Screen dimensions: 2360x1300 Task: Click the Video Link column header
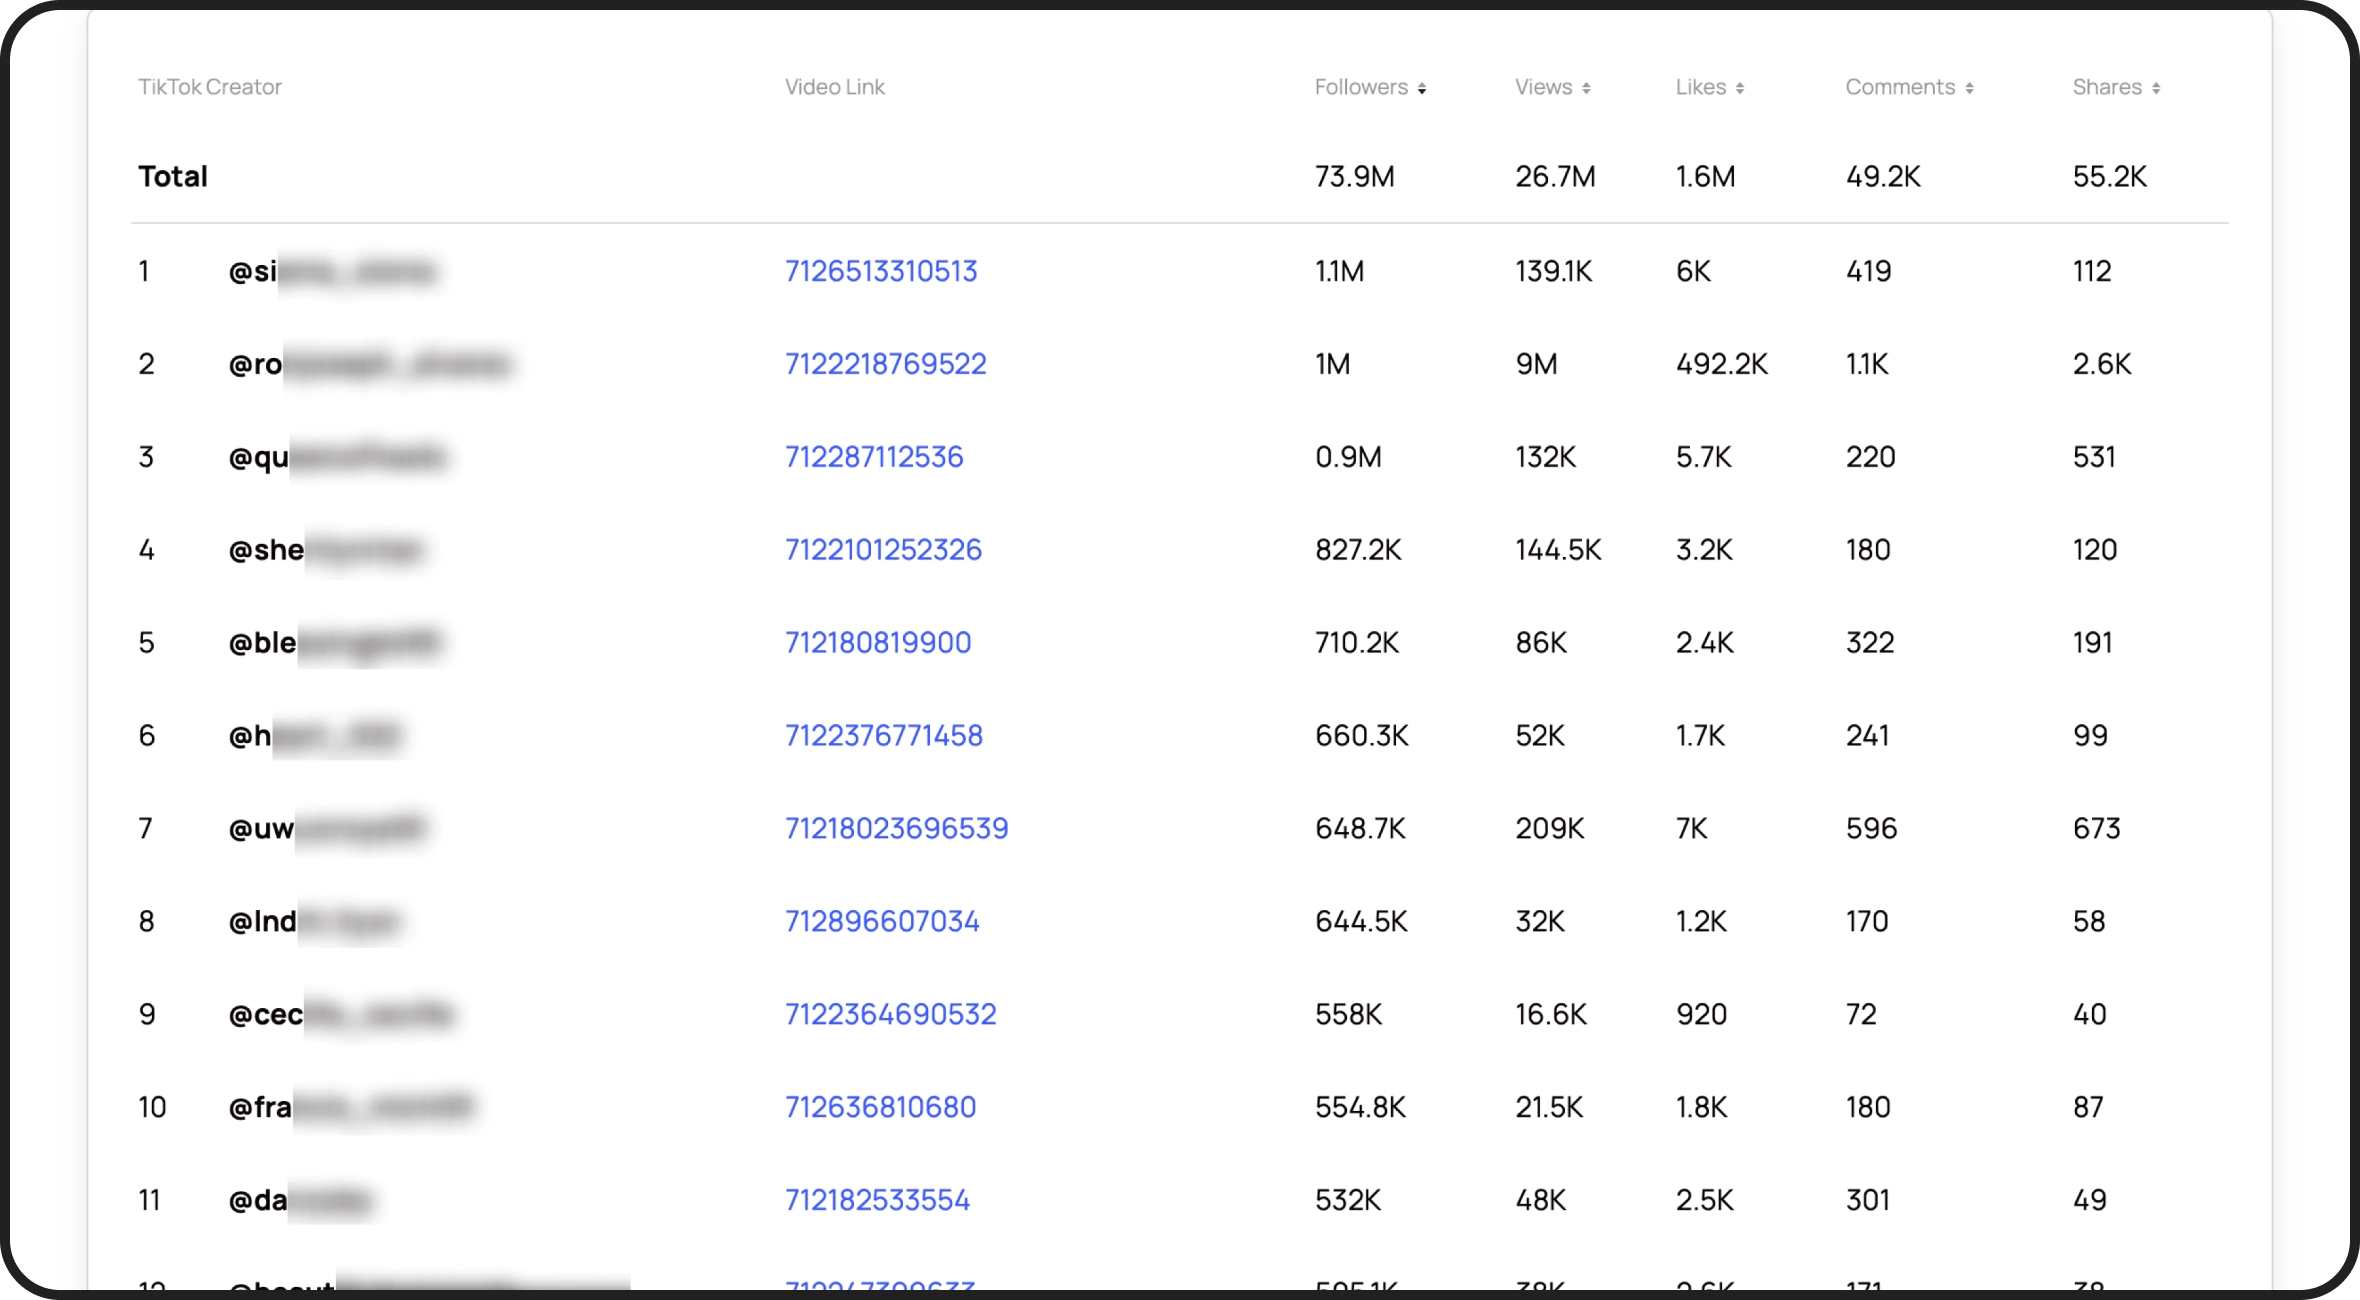coord(835,87)
